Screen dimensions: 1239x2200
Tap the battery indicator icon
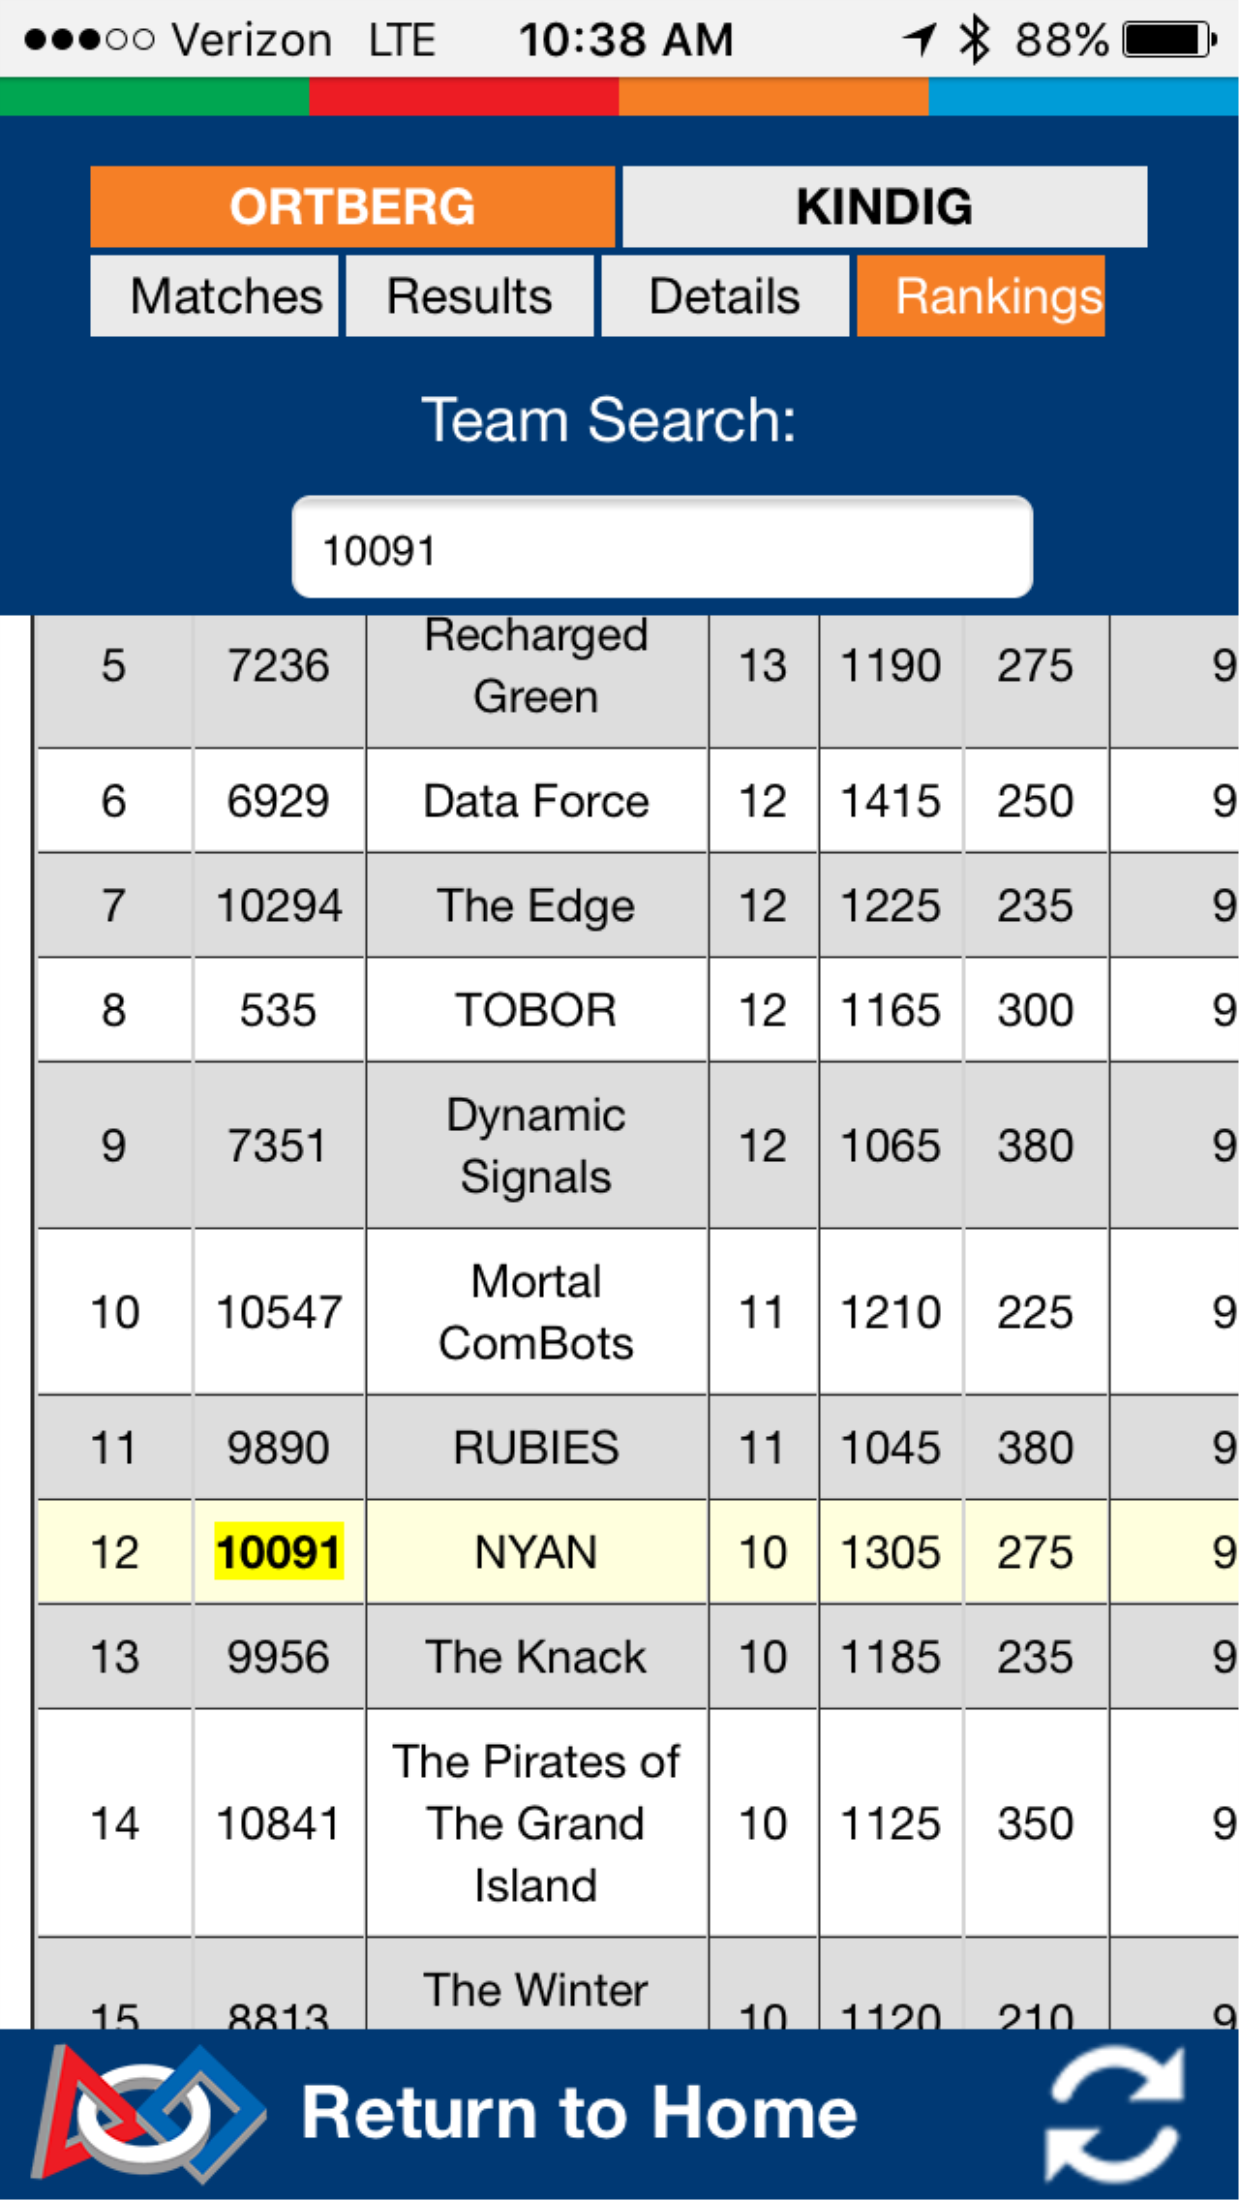click(1168, 40)
